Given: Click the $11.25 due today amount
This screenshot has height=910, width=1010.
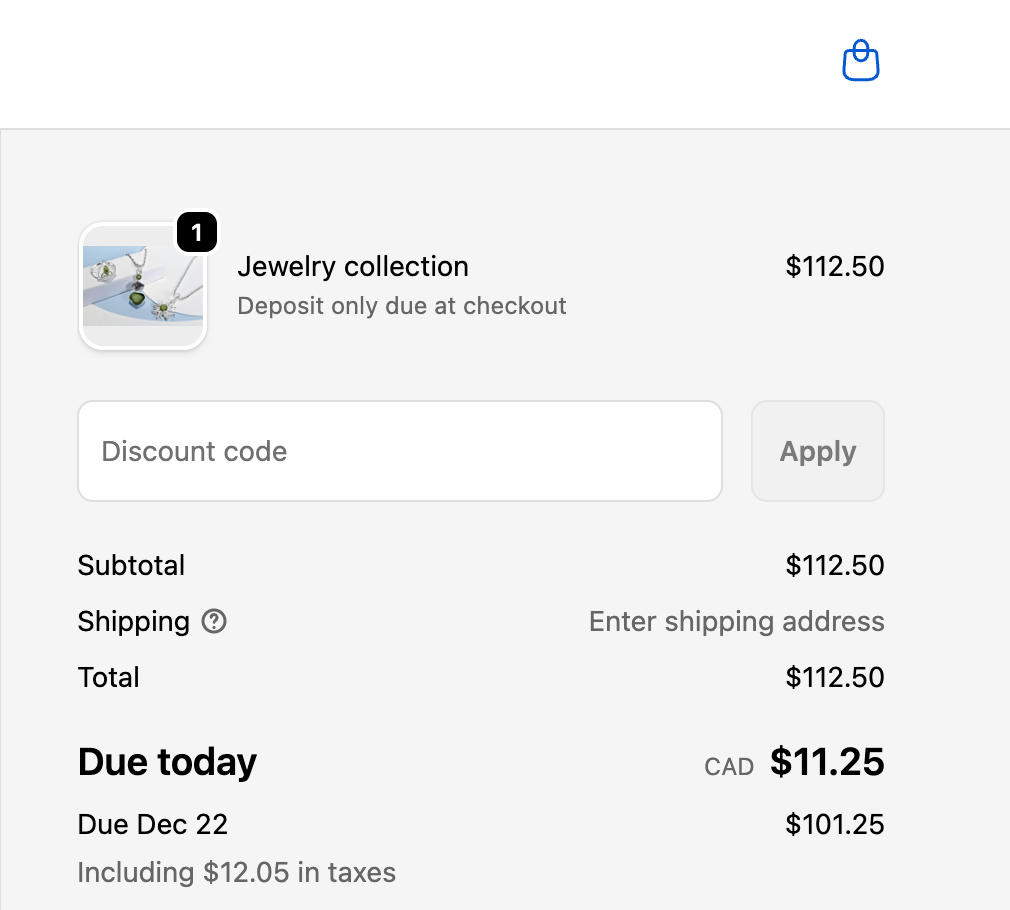Looking at the screenshot, I should [827, 762].
